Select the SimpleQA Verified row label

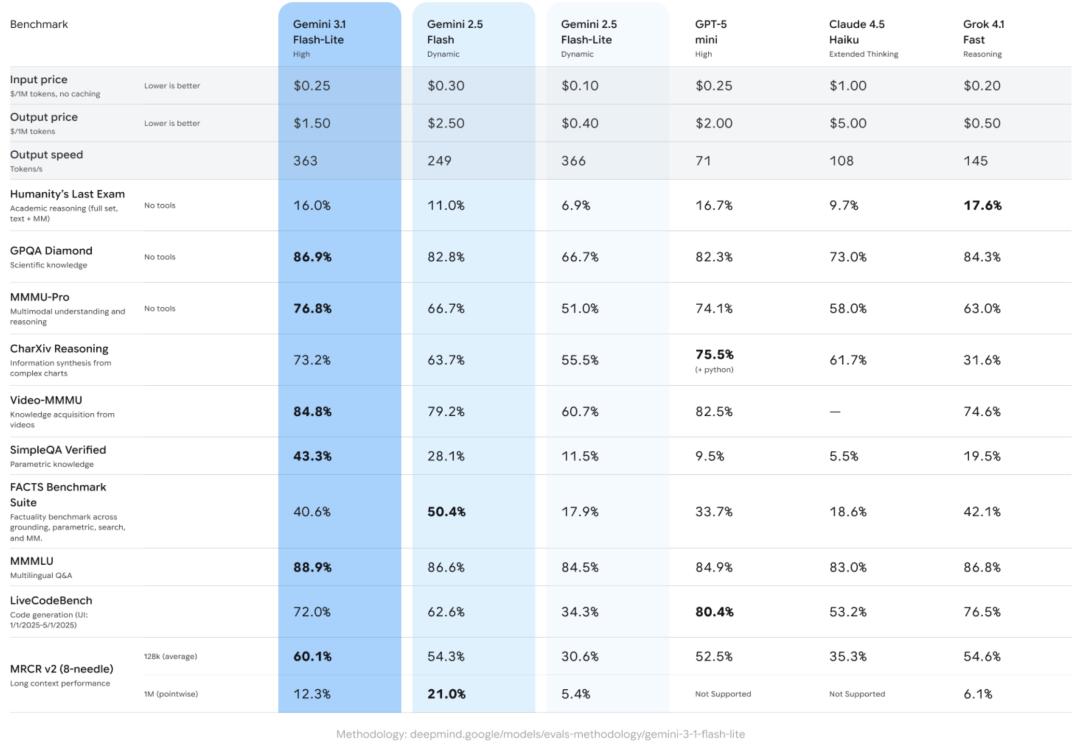click(58, 450)
